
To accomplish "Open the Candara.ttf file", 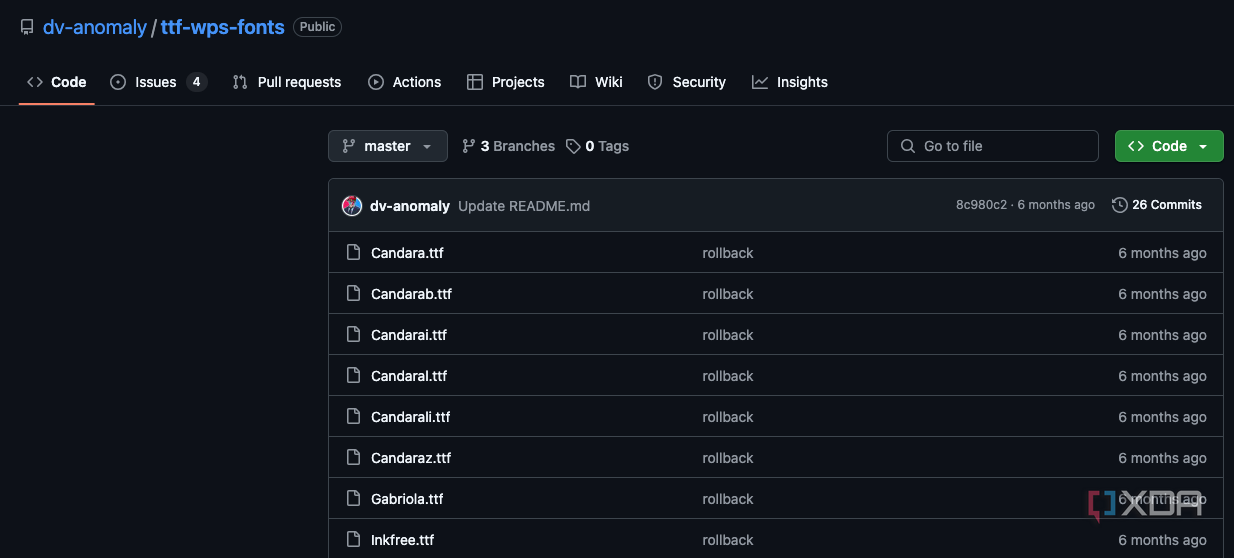I will (407, 253).
